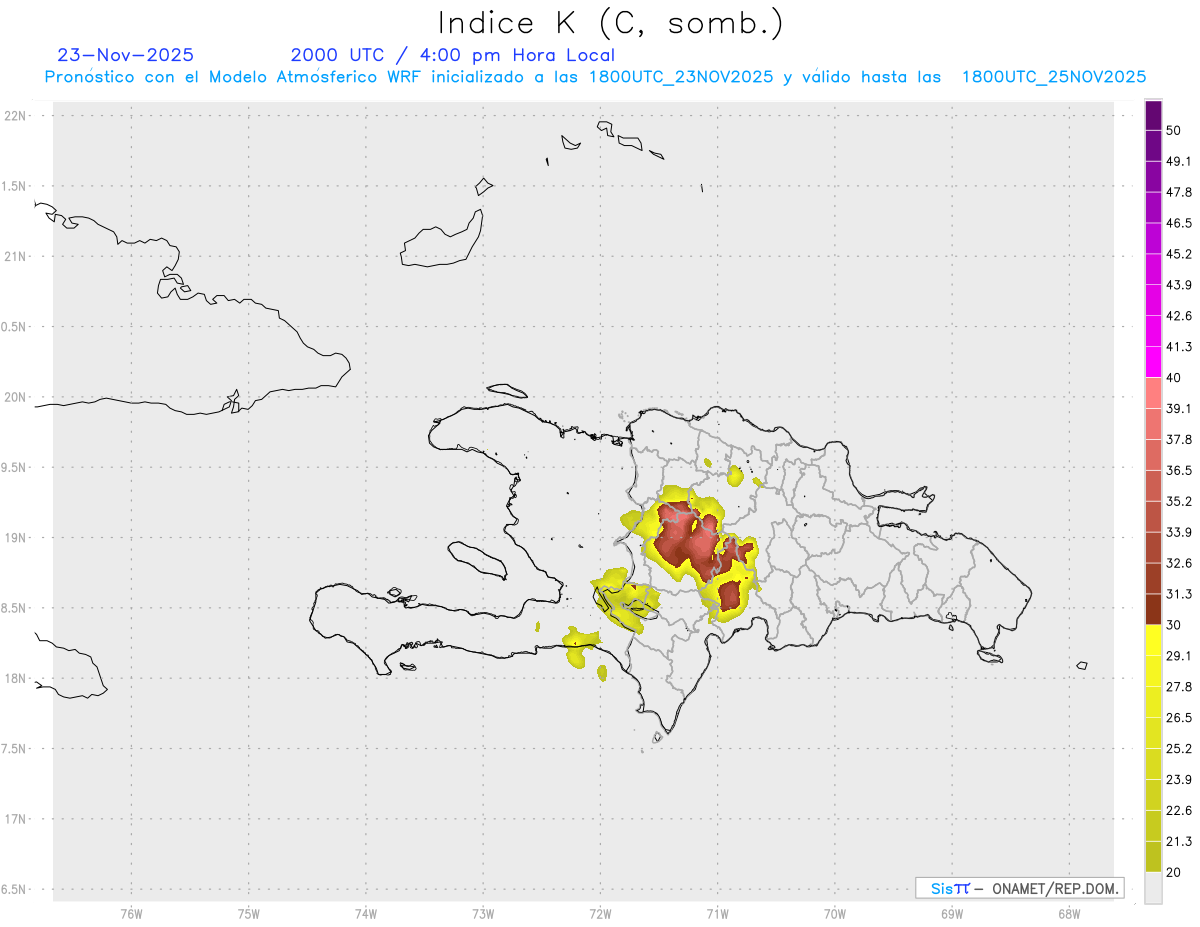Click the colorbar label "39.1"
Image resolution: width=1200 pixels, height=927 pixels.
(1179, 408)
